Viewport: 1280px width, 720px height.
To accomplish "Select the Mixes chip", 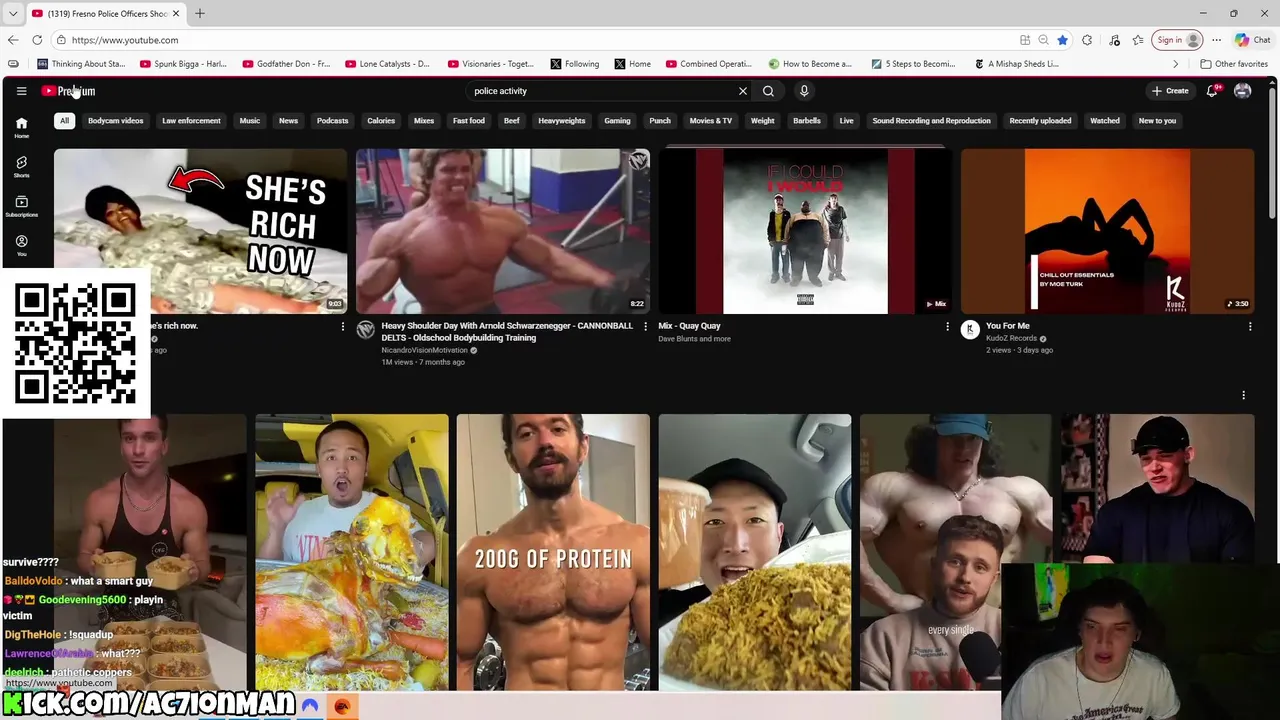I will point(424,121).
